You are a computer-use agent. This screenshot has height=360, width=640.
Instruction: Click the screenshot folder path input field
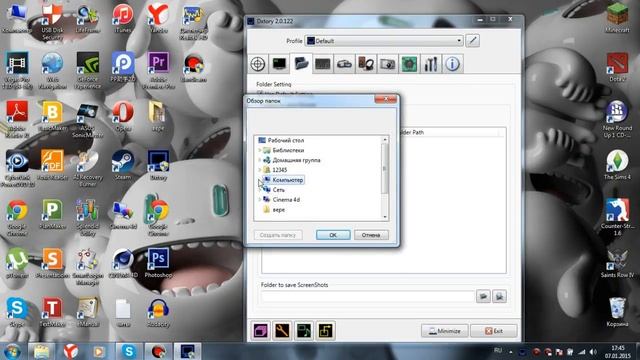pos(367,296)
